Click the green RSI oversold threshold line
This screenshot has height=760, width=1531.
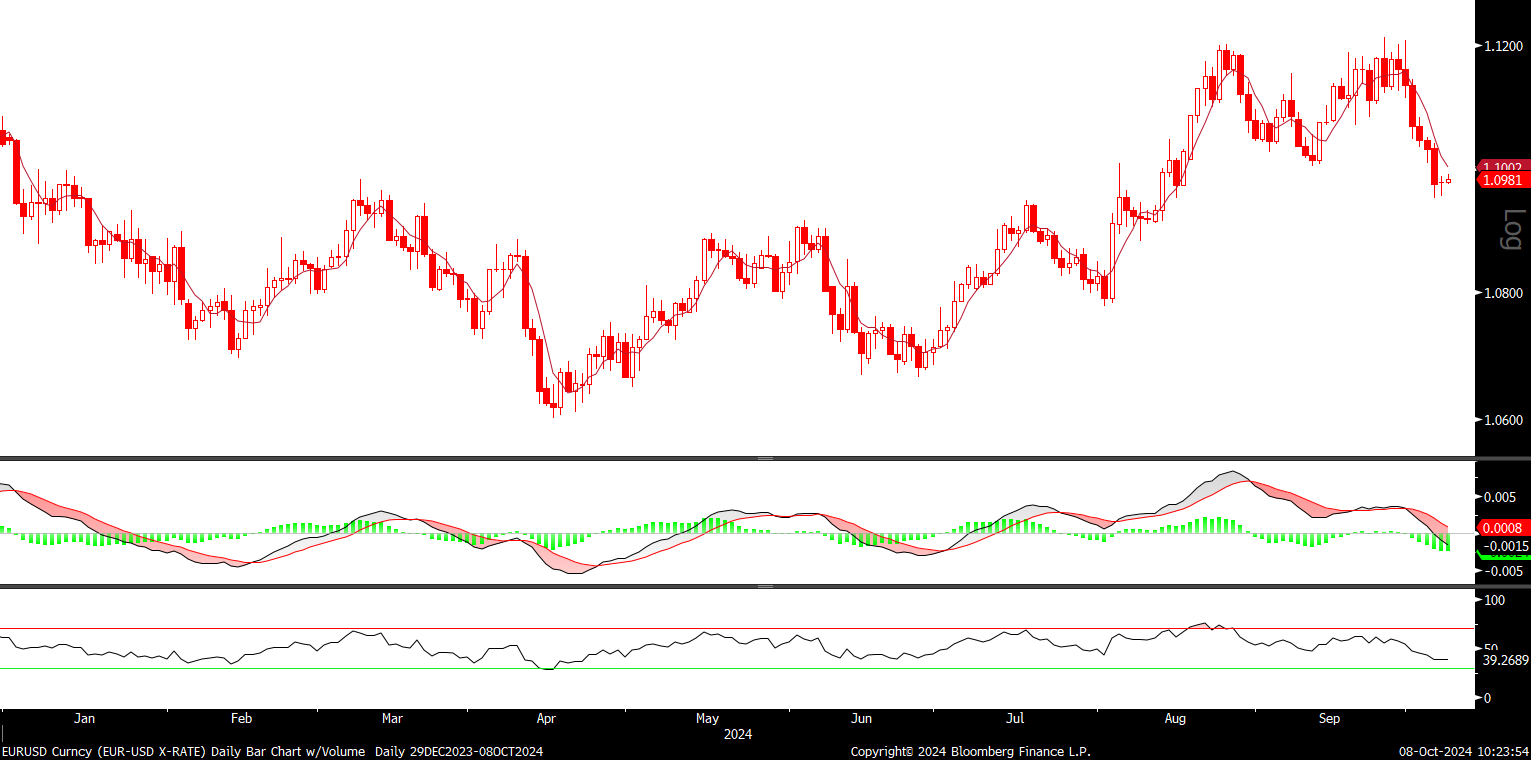tap(738, 668)
